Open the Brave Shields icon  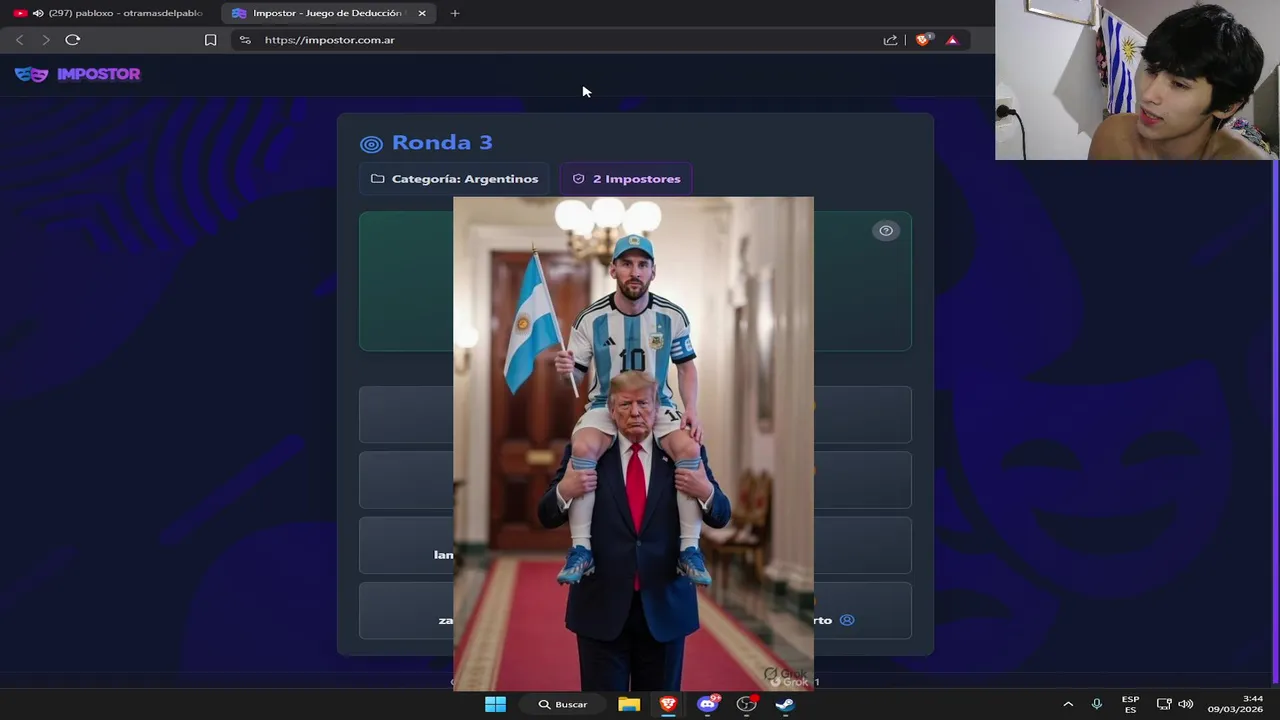923,40
